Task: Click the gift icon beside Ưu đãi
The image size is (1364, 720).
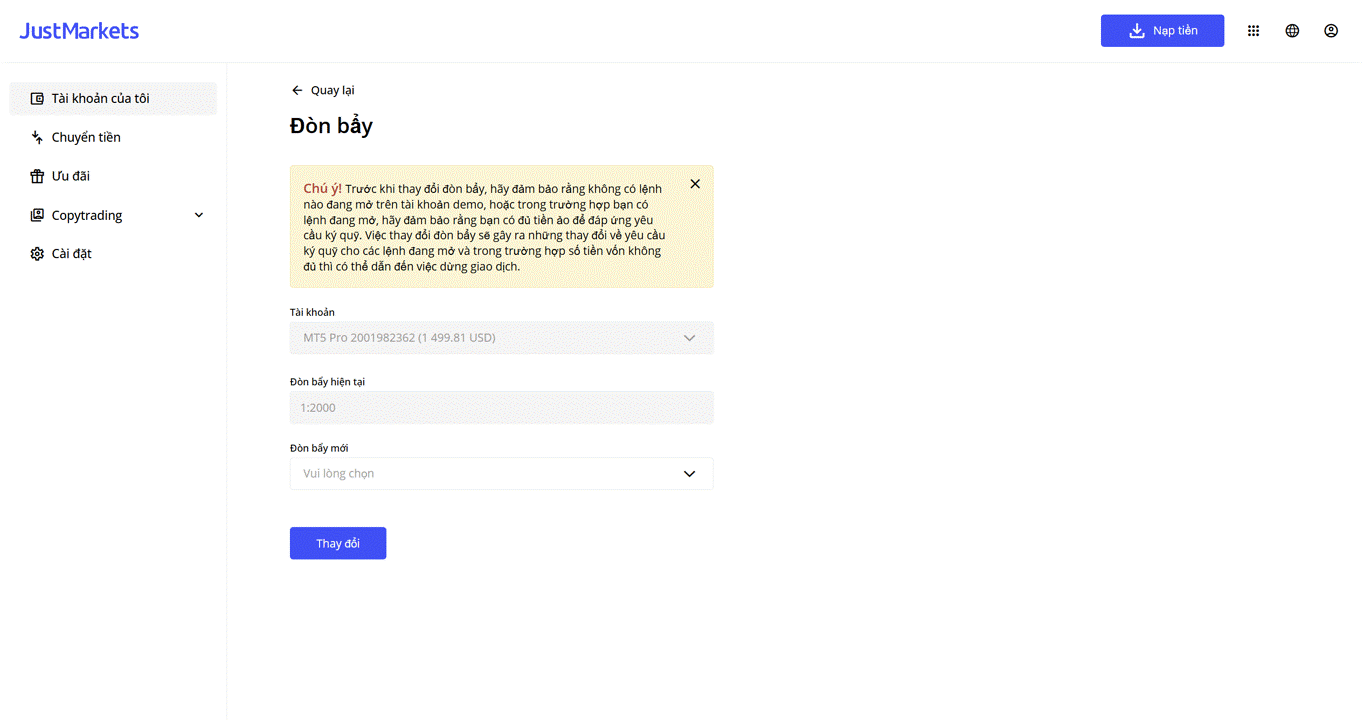Action: tap(37, 176)
